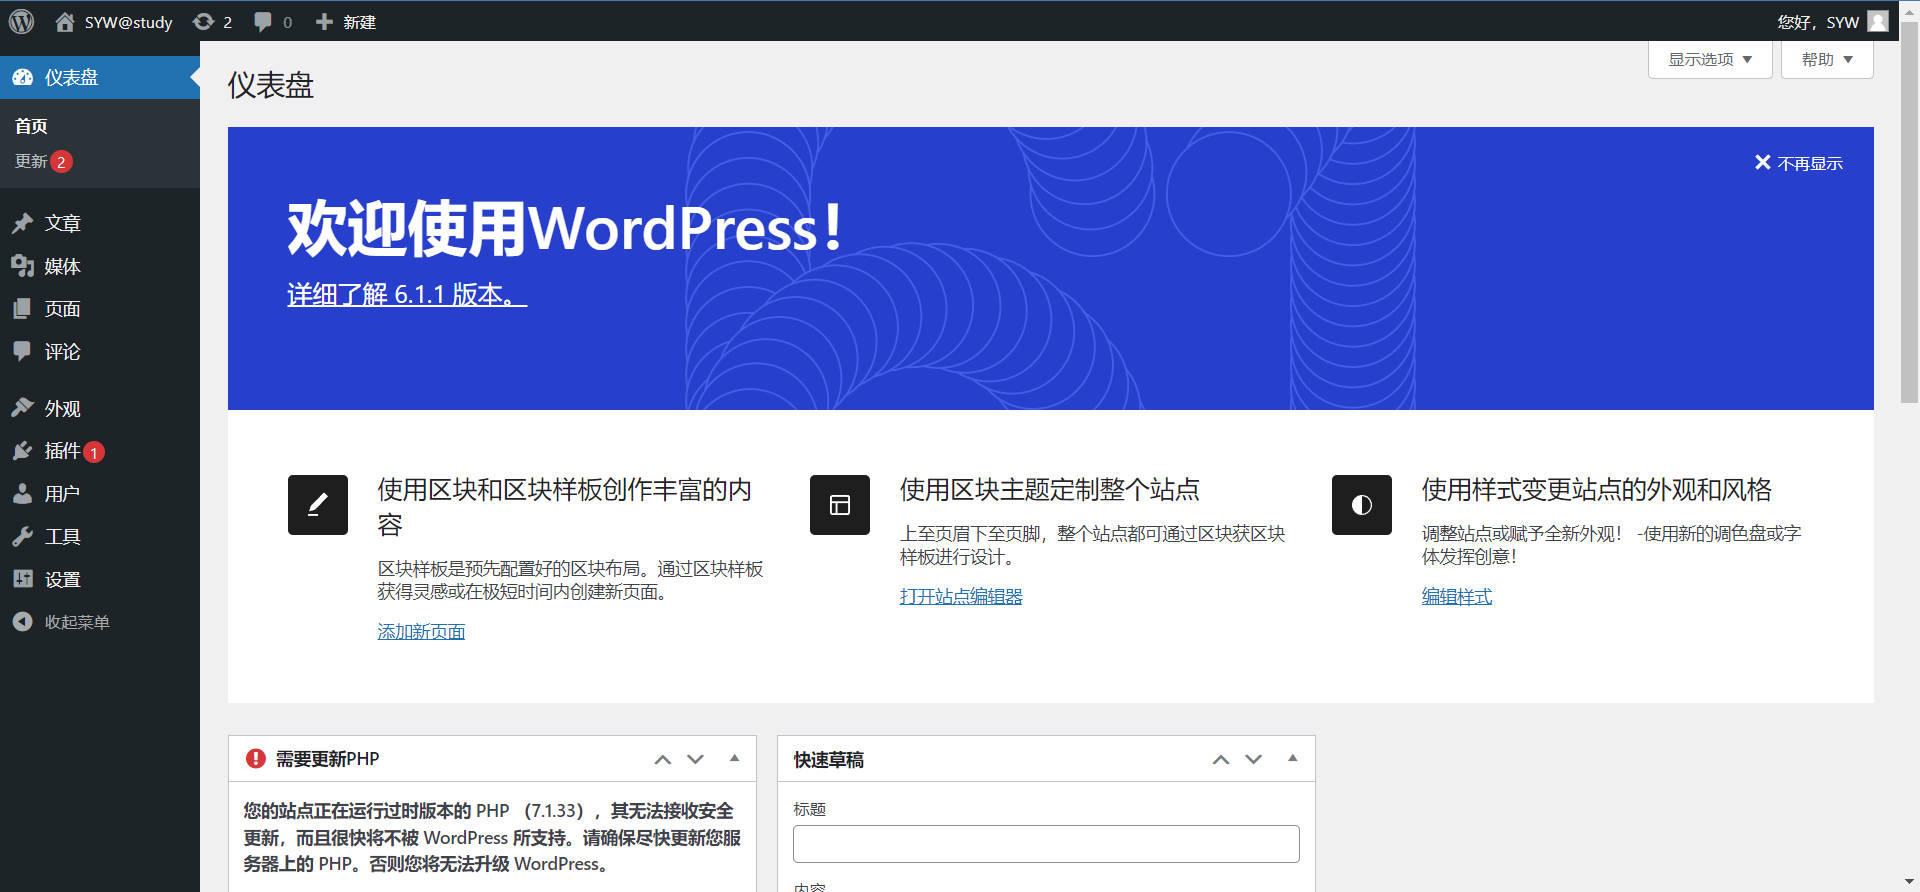Open the 更新 submenu with 2 badge
The width and height of the screenshot is (1920, 892).
click(43, 161)
